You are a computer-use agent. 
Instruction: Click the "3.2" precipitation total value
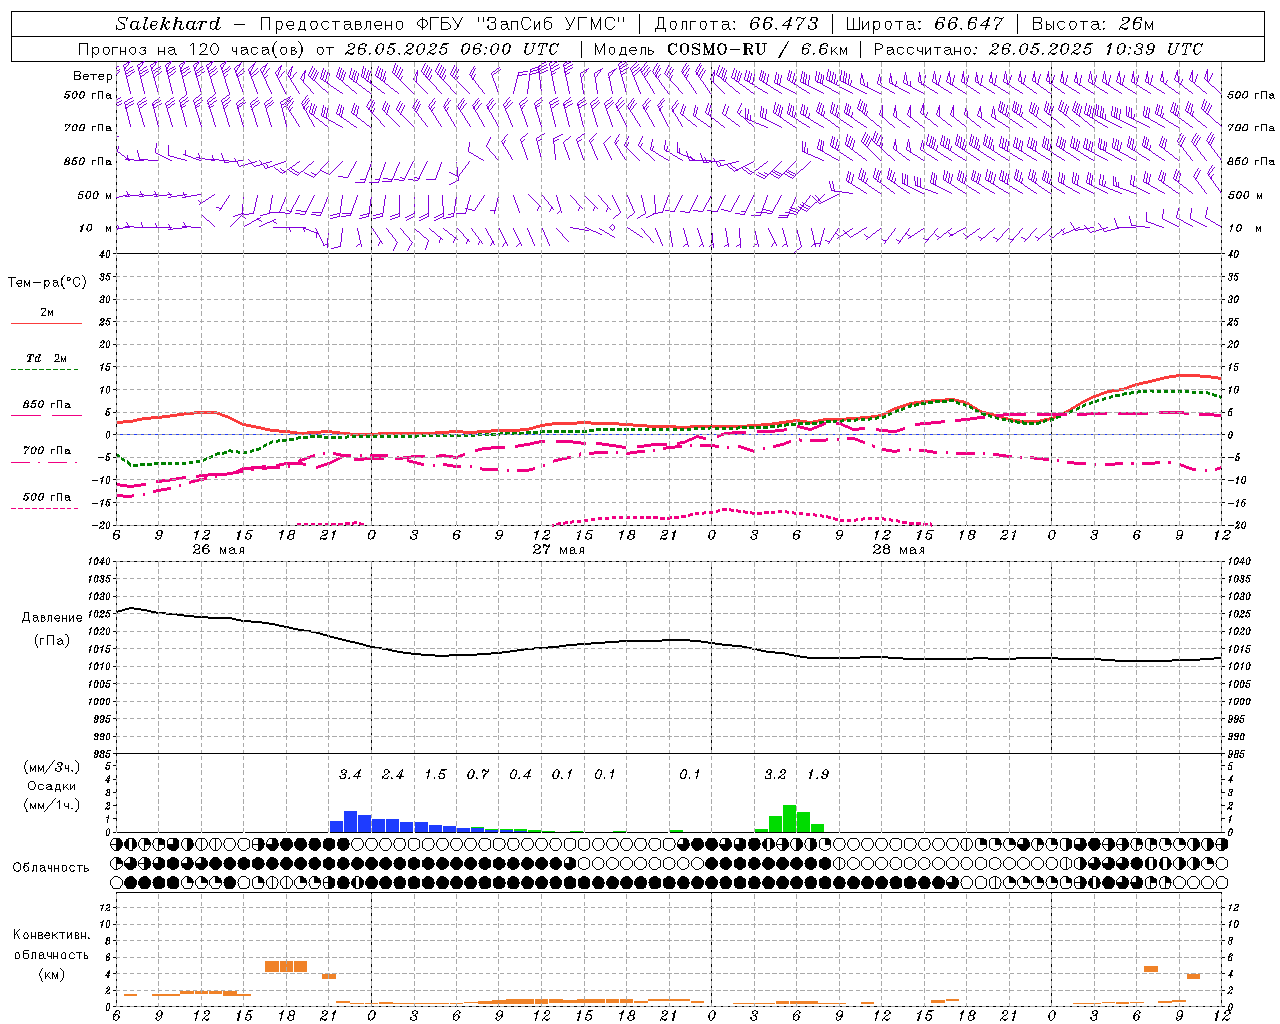(775, 775)
